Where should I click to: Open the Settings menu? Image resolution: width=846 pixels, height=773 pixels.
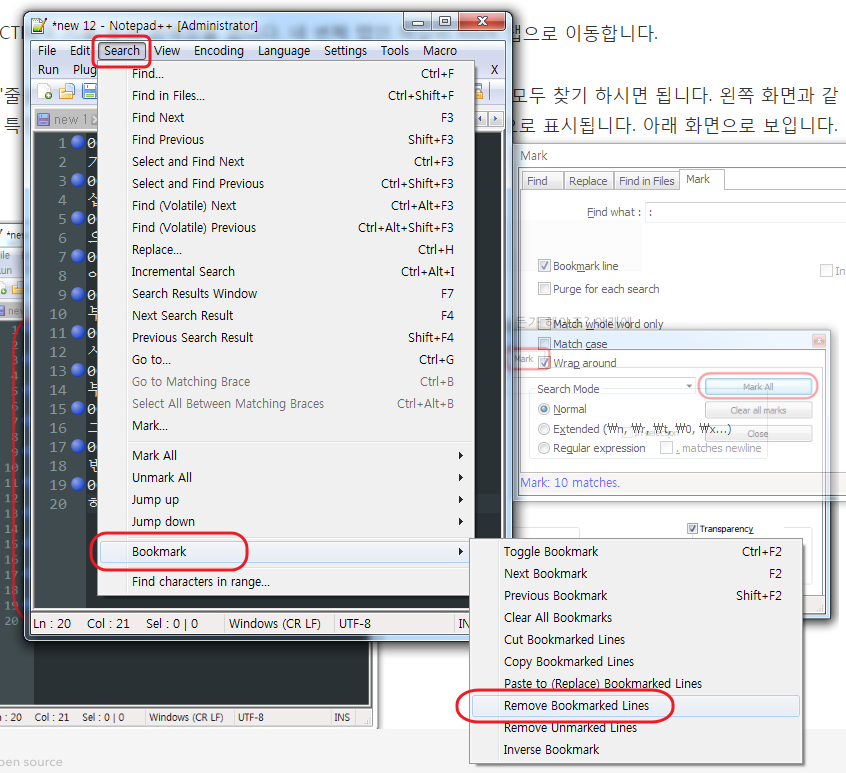pyautogui.click(x=345, y=51)
